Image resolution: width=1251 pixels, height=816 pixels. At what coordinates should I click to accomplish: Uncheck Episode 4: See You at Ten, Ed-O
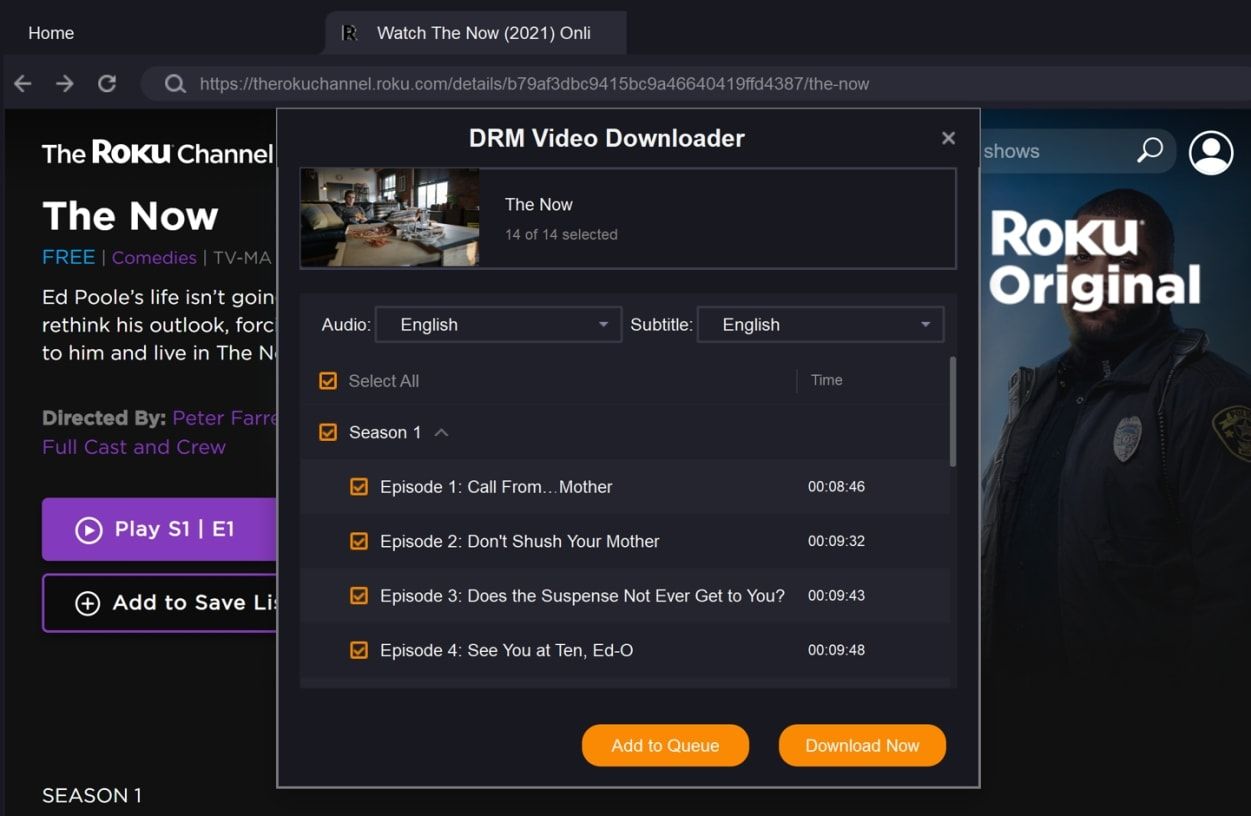coord(359,650)
